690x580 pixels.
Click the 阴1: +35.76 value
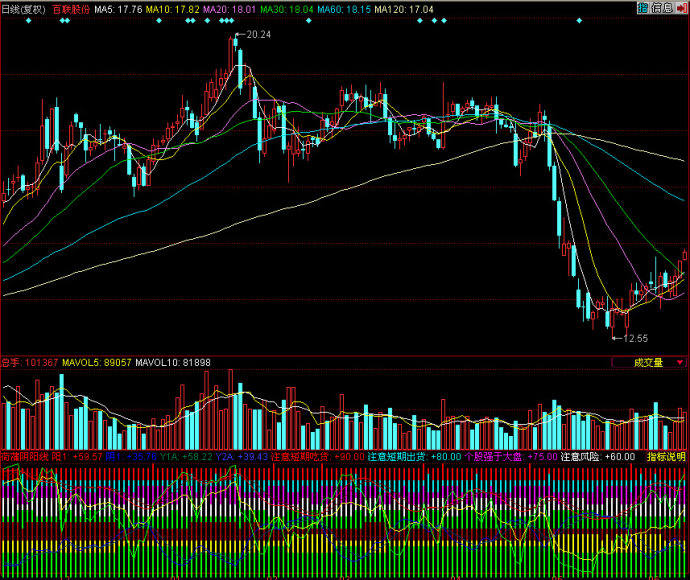(x=131, y=457)
